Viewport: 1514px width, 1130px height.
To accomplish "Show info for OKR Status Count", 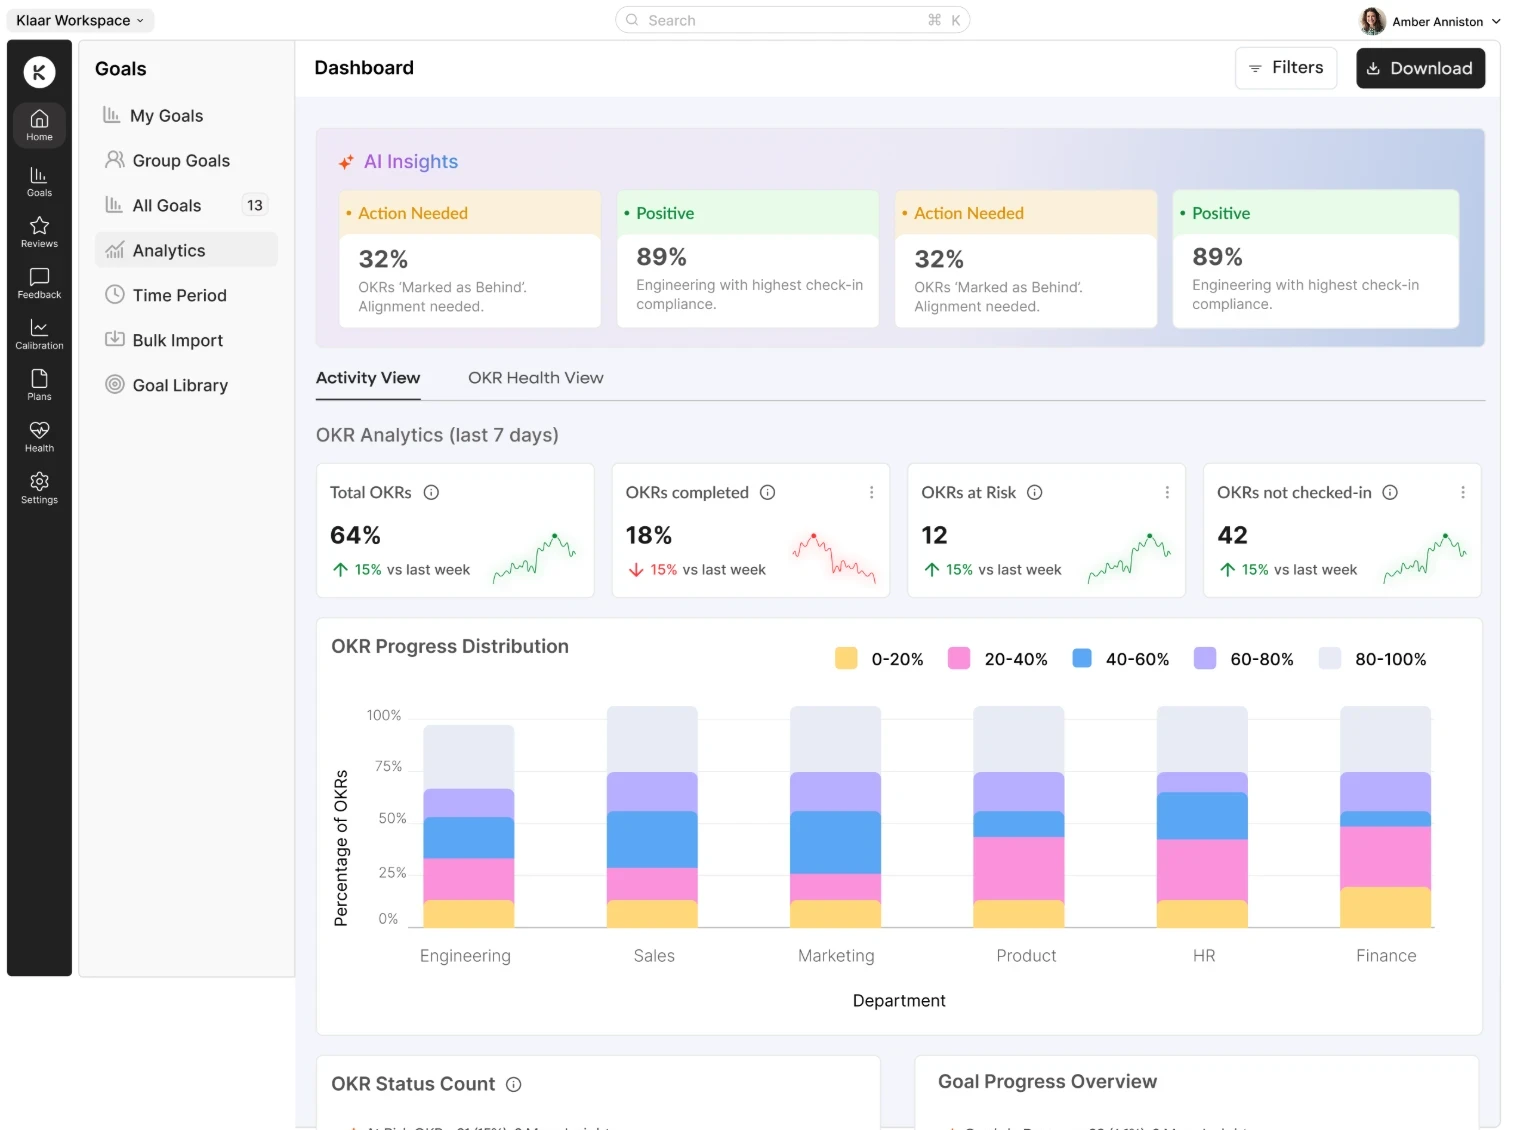I will [514, 1084].
